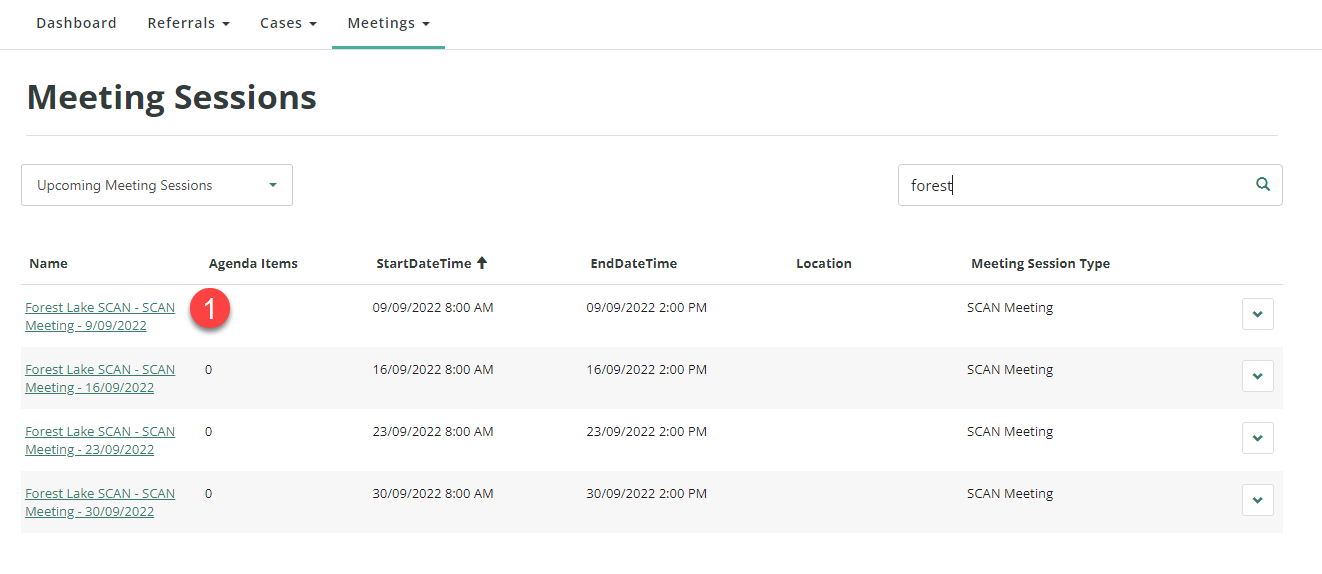Open Forest Lake SCAN Meeting 9/09/2022 link

click(100, 316)
